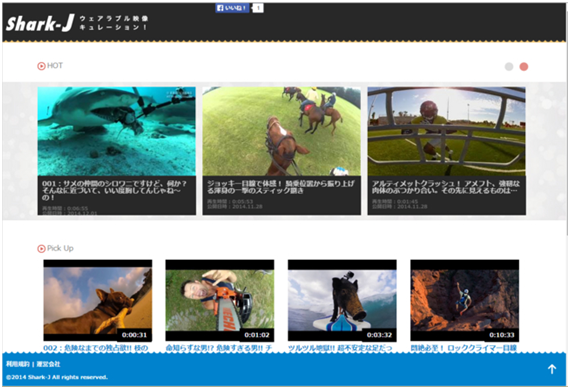Click the ©2014 Shark-J copyright text

click(57, 377)
